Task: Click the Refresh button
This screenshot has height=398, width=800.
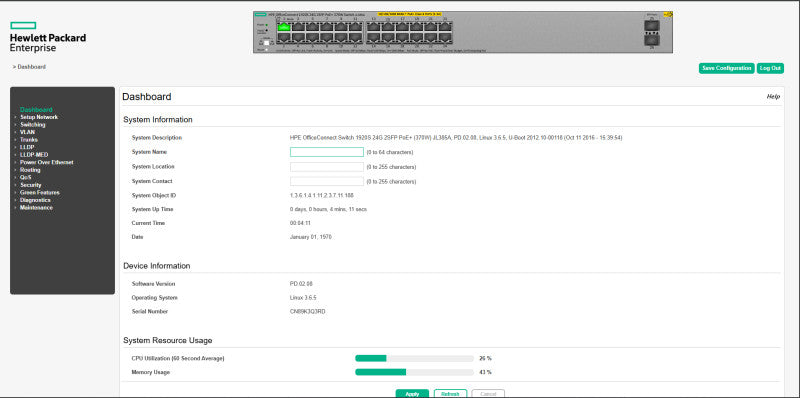Action: click(451, 394)
